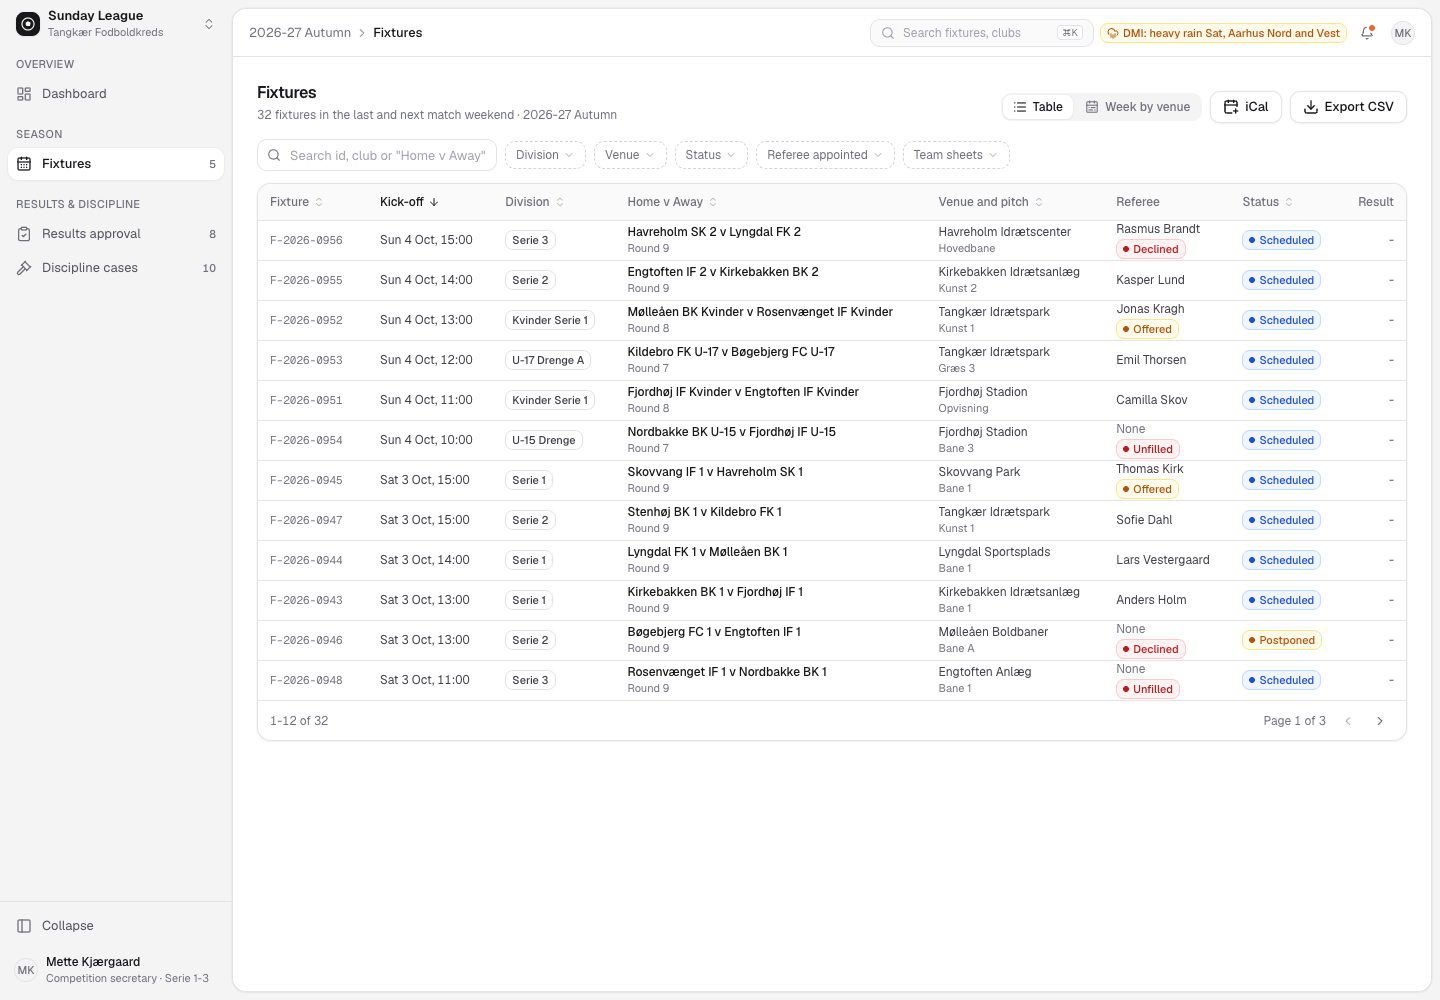Screen dimensions: 1440x1000
Task: Click the MK avatar in the top bar
Action: (x=1403, y=33)
